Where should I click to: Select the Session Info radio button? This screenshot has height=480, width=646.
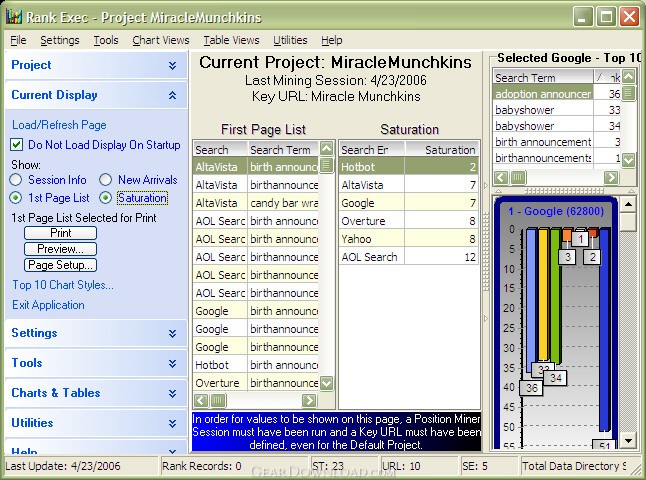pos(16,180)
